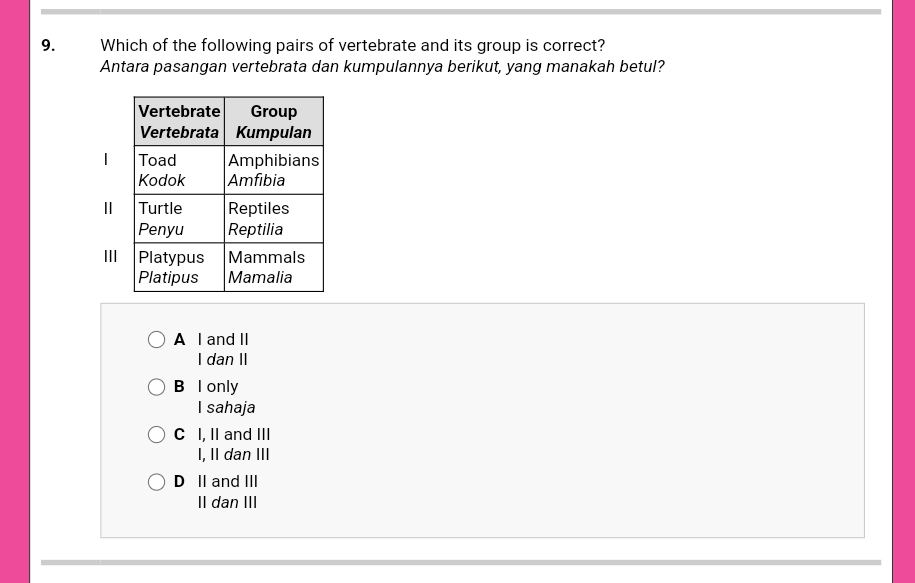Click the answer text 'I and II'
This screenshot has height=583, width=915.
point(222,339)
